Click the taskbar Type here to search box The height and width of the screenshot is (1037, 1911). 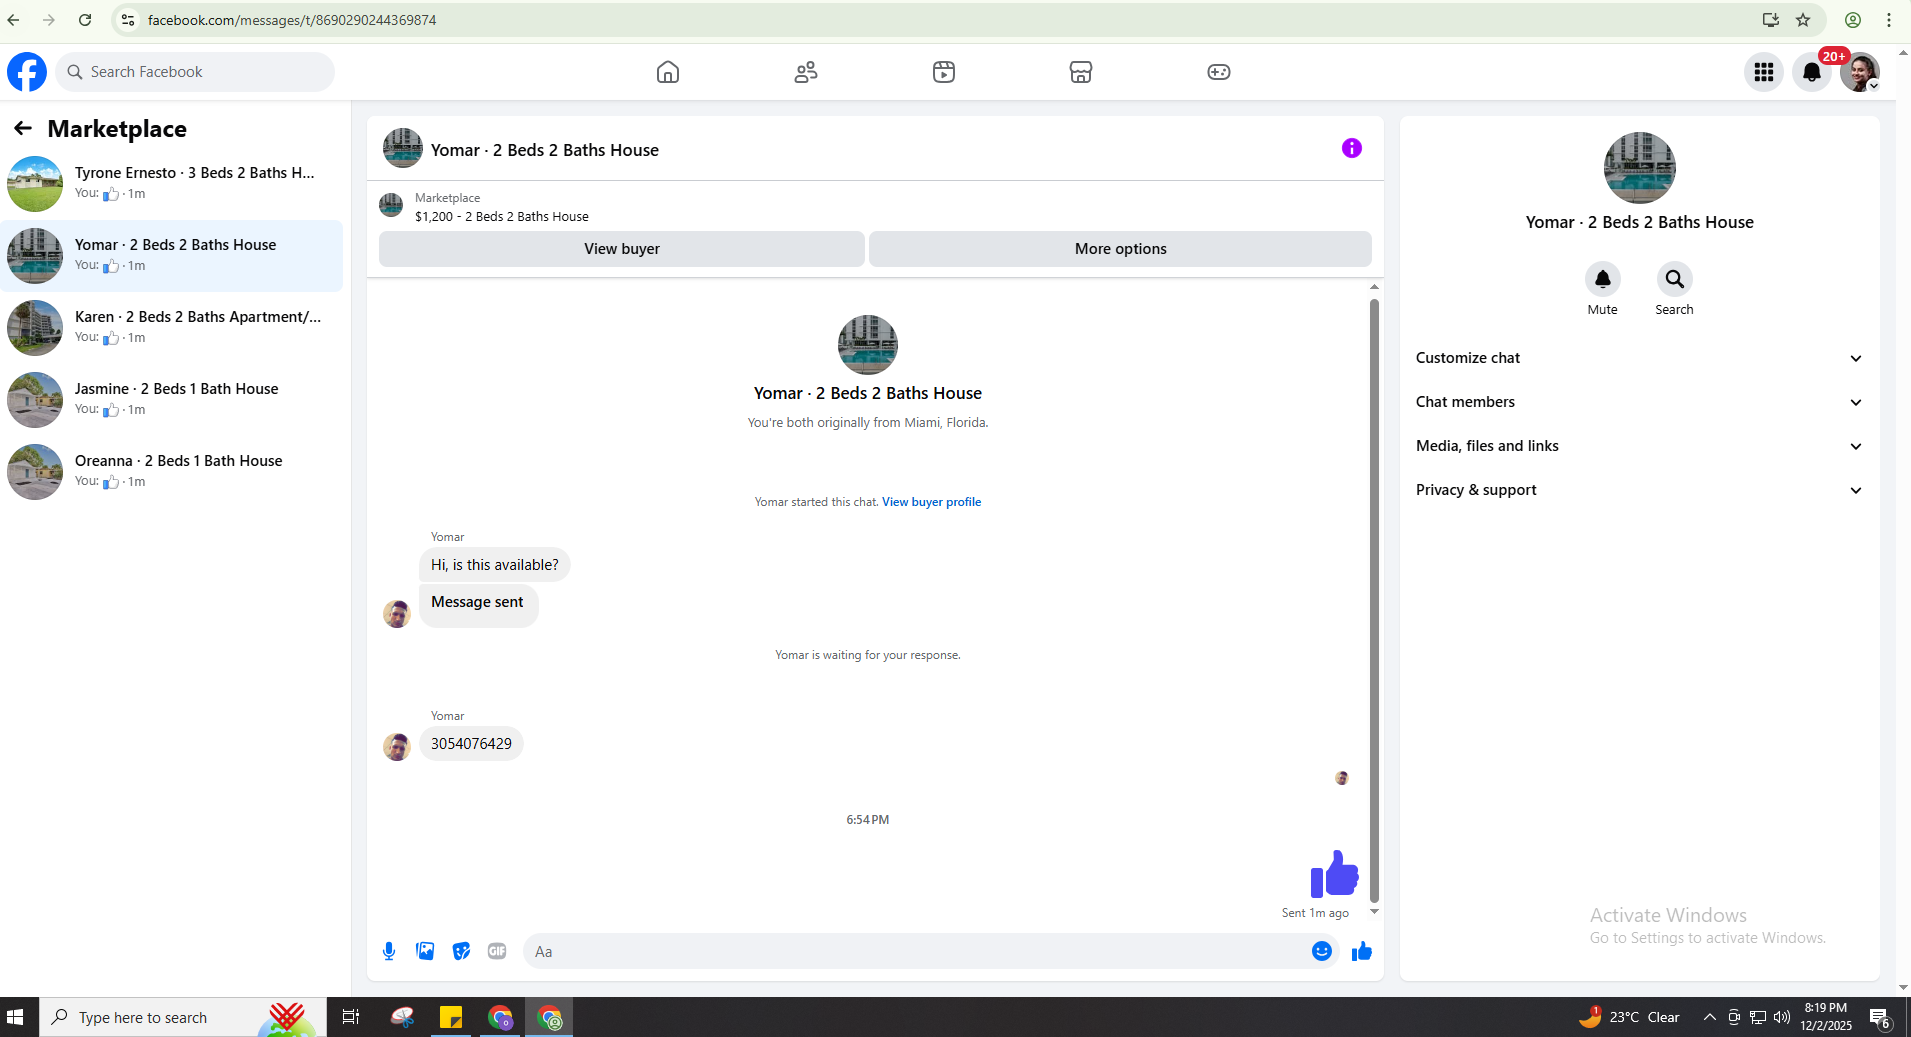(x=183, y=1017)
